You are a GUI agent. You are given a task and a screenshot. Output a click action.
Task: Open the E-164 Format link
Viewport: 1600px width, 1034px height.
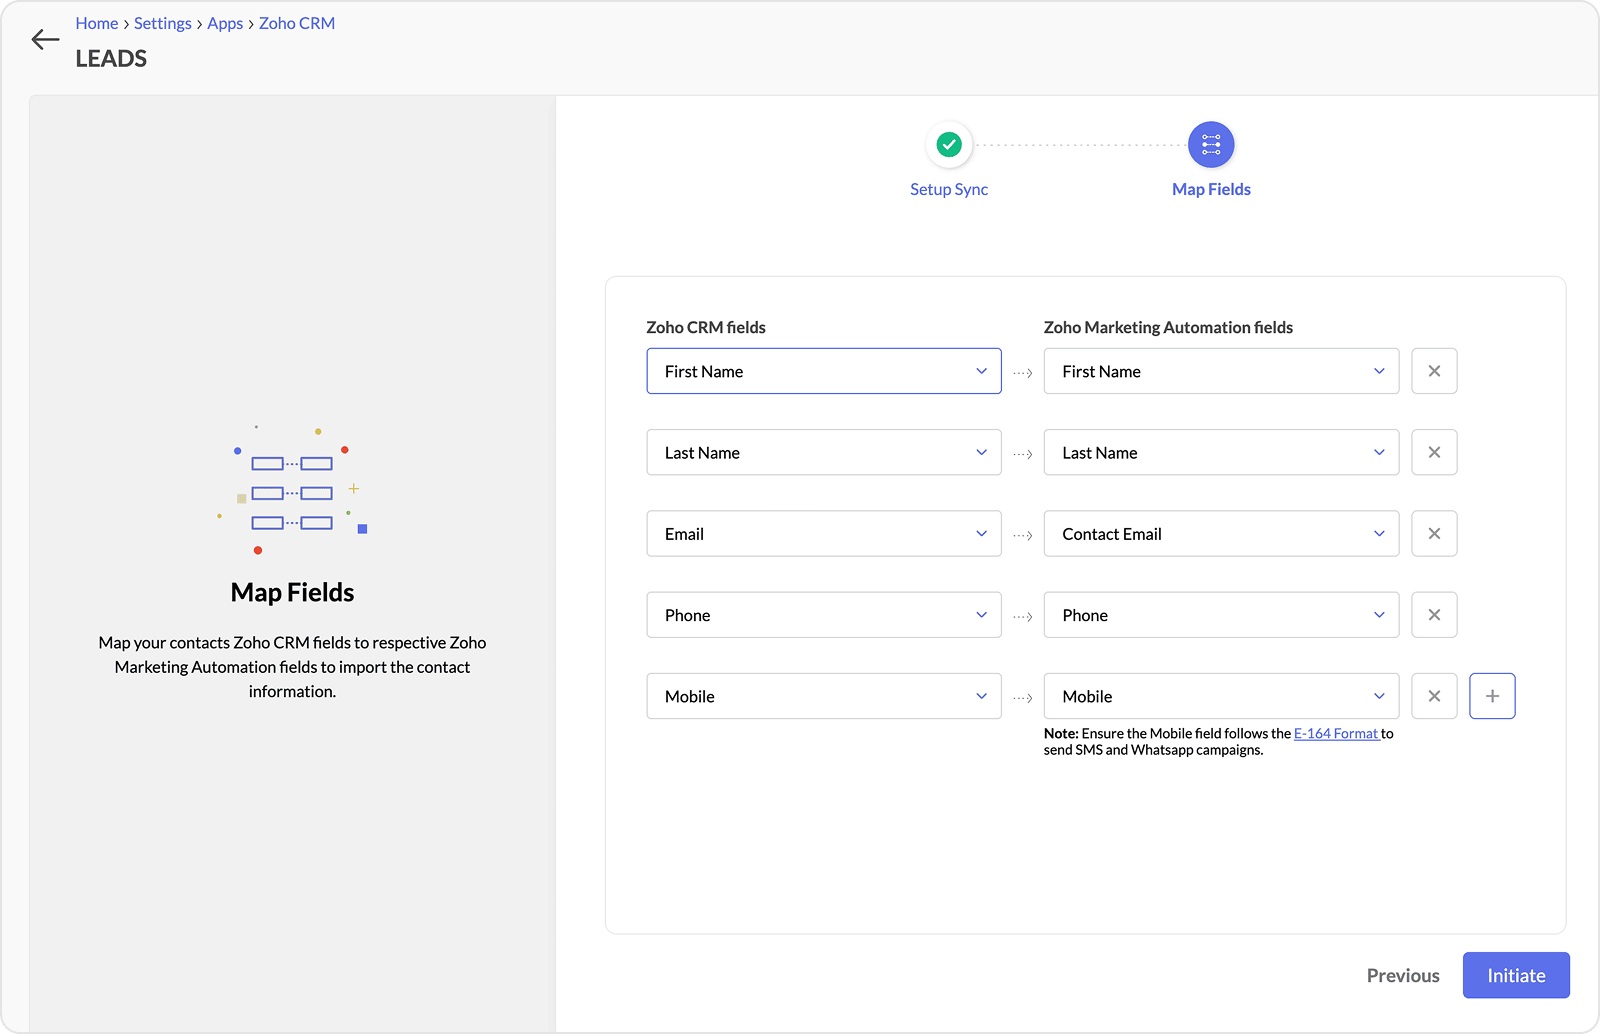point(1336,733)
